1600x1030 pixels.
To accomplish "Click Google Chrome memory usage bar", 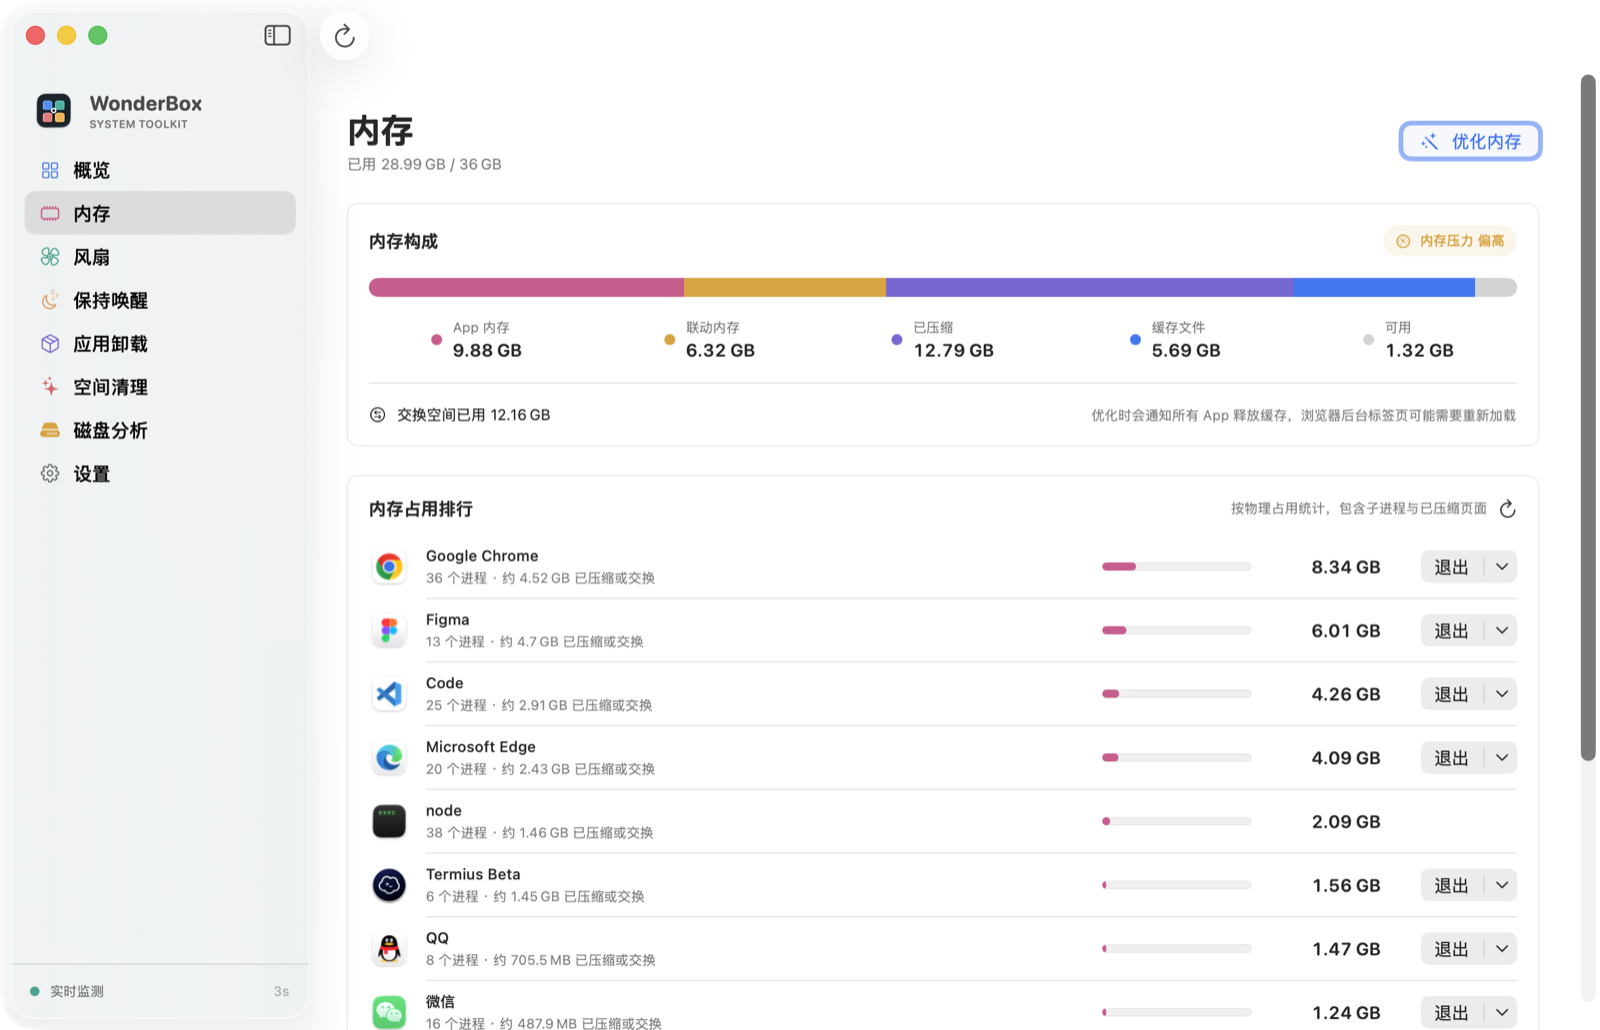I will pos(1176,567).
